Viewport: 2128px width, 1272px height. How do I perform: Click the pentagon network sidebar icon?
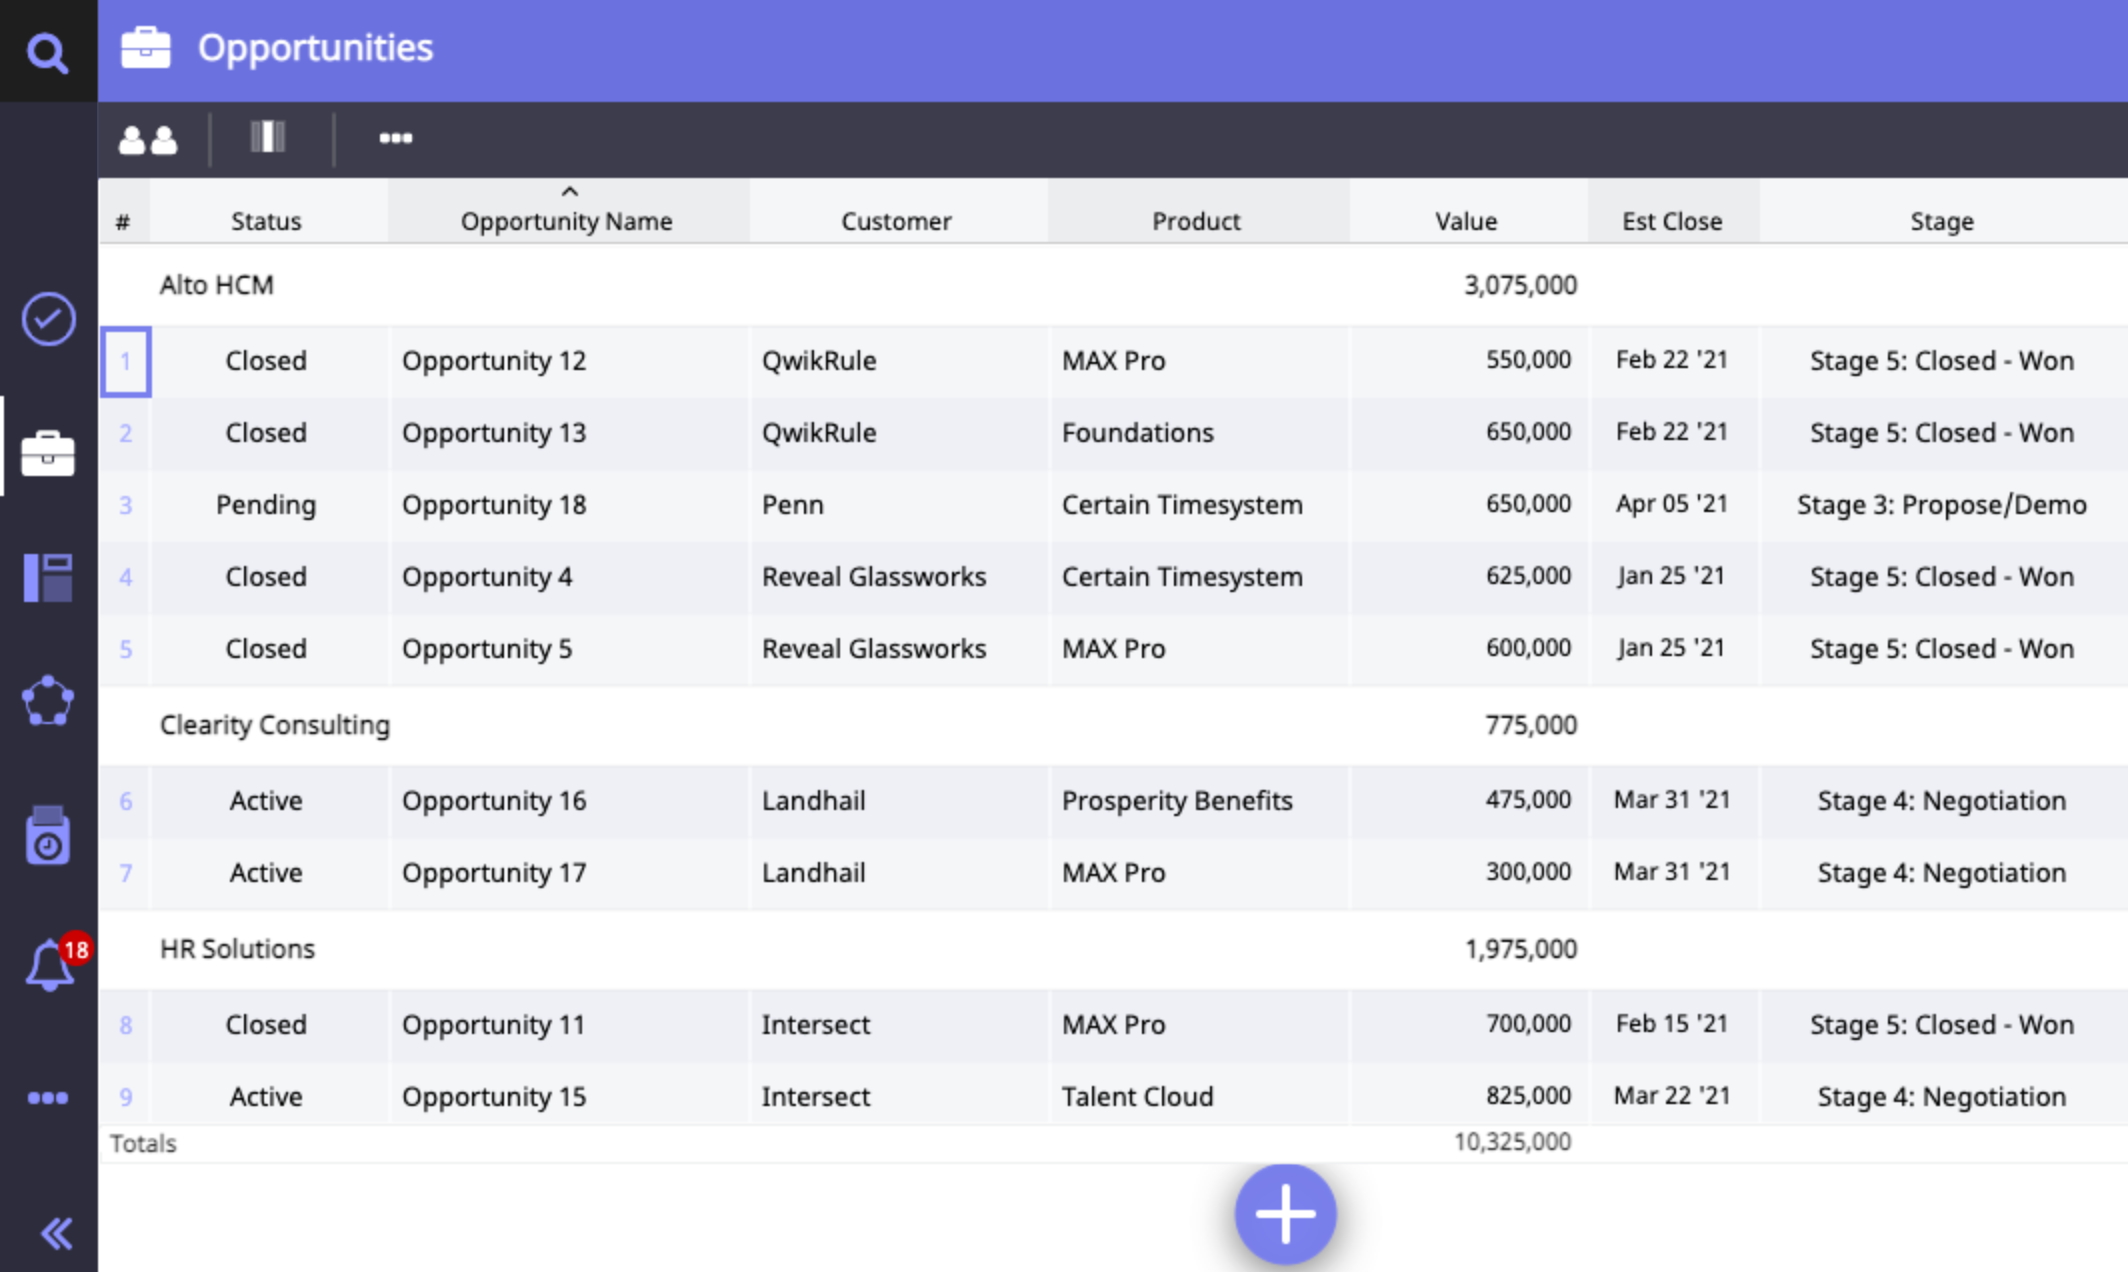click(x=48, y=701)
